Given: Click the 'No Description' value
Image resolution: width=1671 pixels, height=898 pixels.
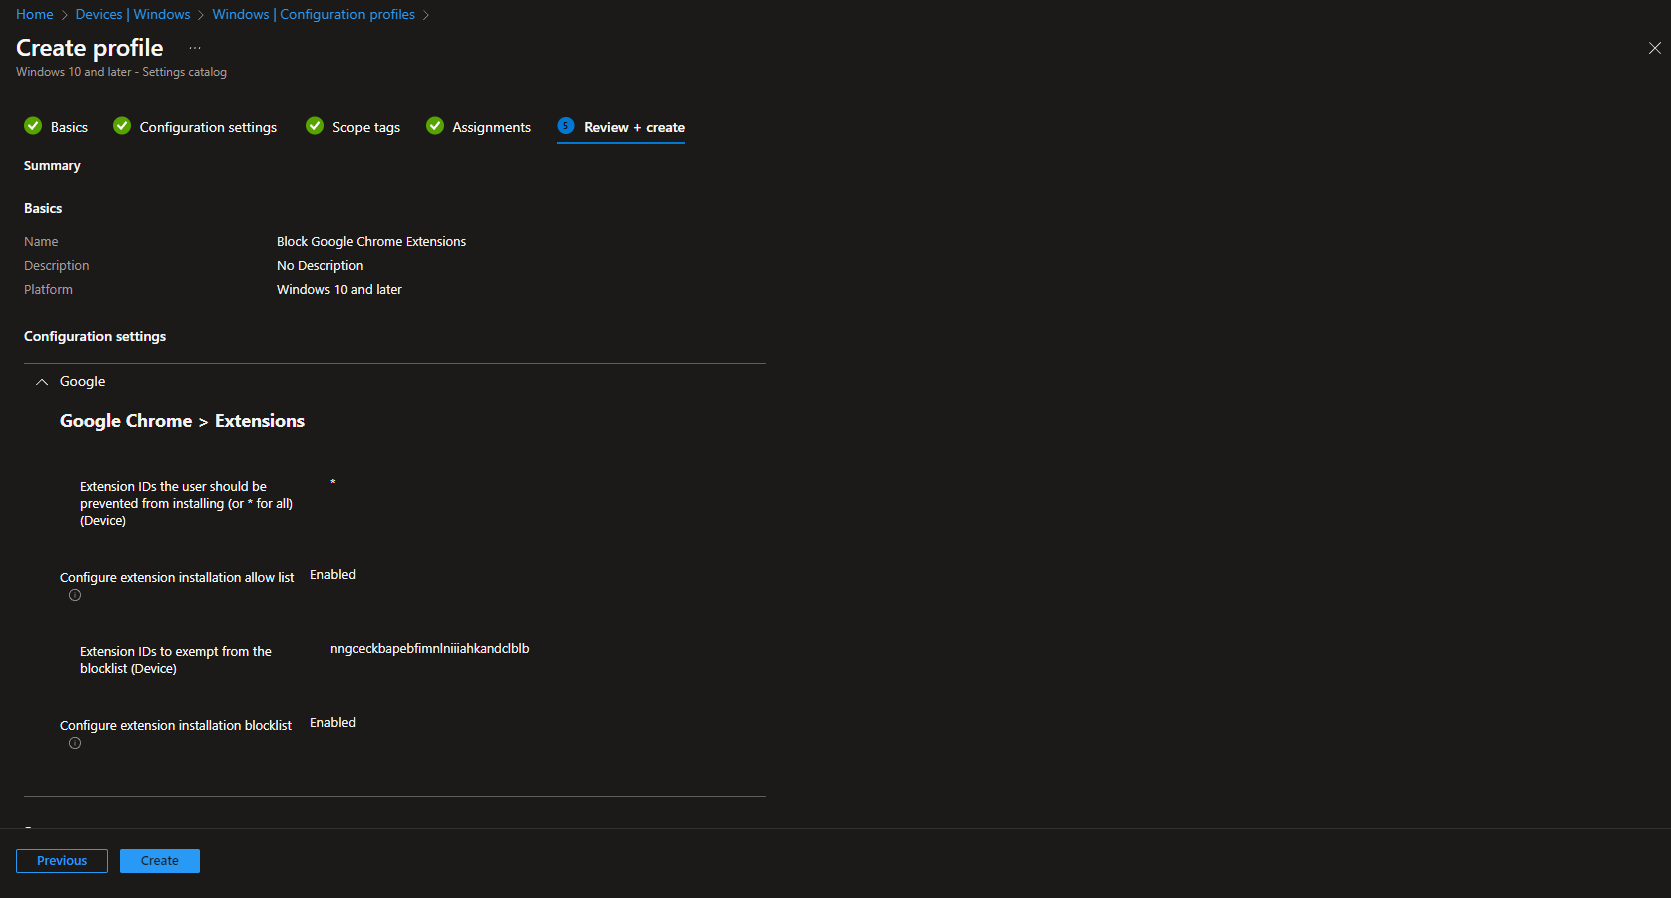Looking at the screenshot, I should [x=320, y=265].
